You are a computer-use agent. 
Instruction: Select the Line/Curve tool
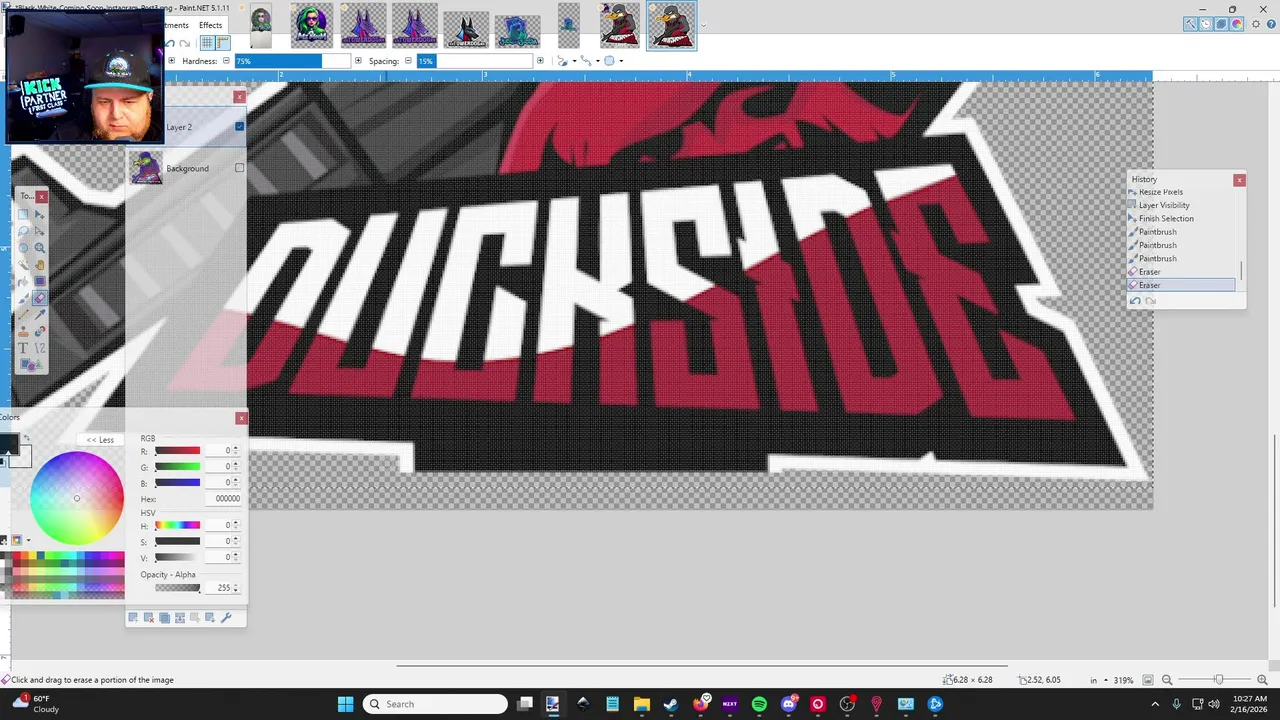(x=40, y=348)
